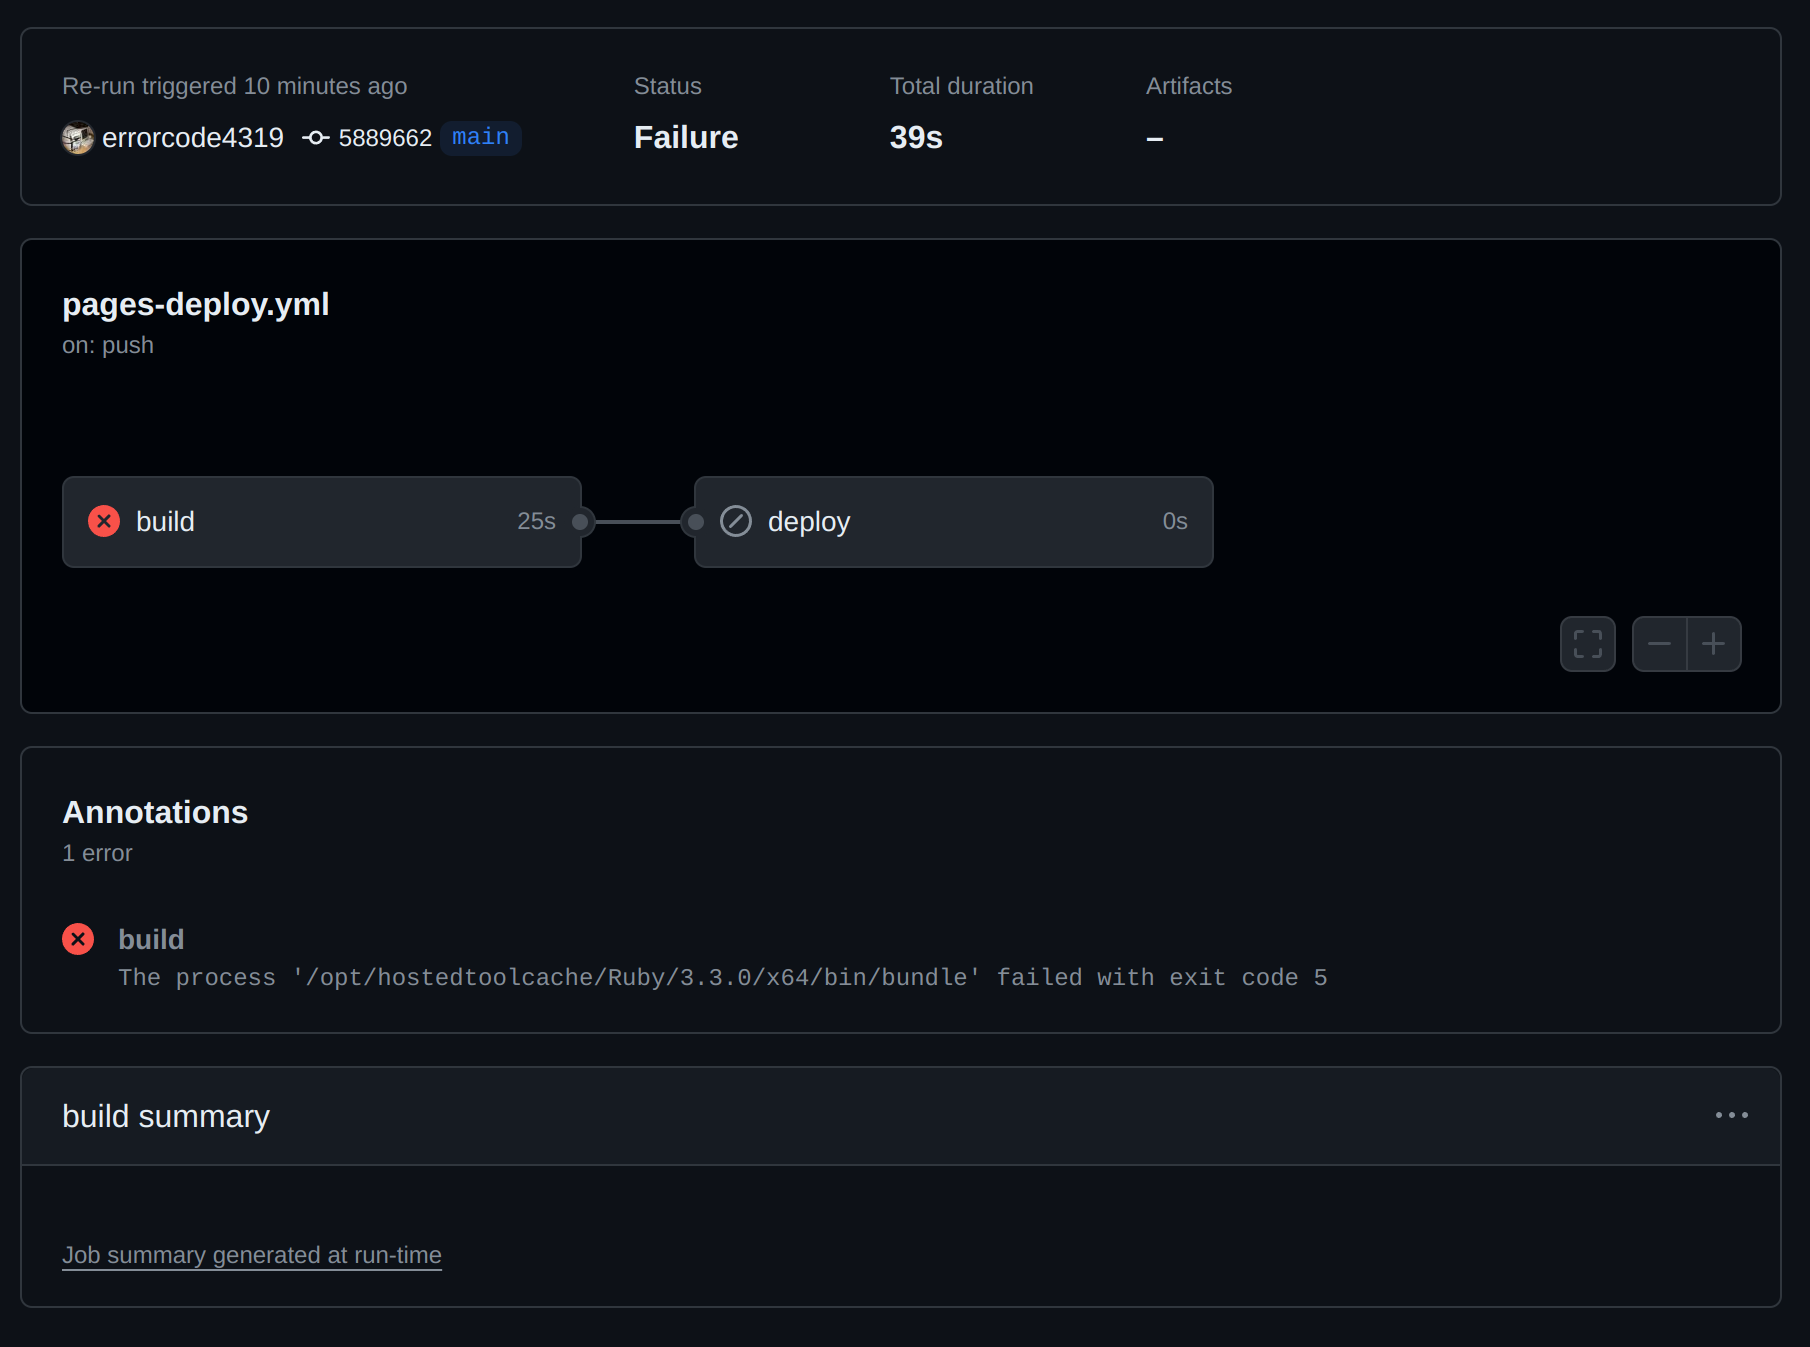This screenshot has width=1810, height=1347.
Task: Click the 'on: push' trigger text
Action: click(x=108, y=345)
